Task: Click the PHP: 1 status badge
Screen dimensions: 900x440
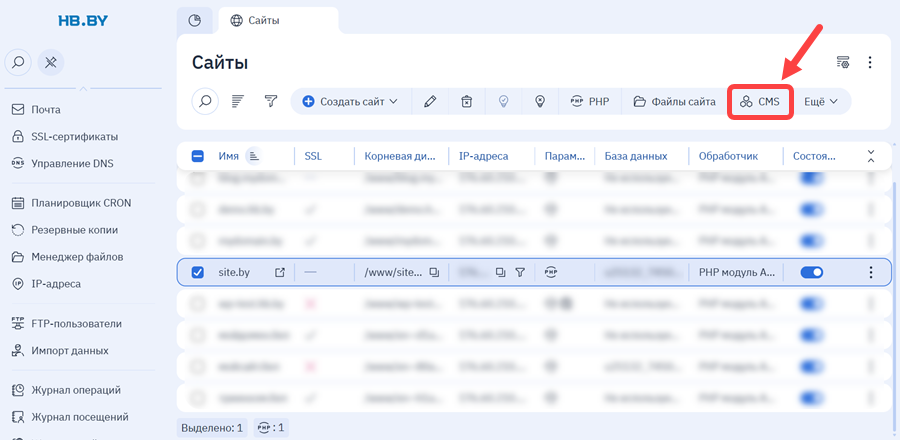Action: pos(271,428)
